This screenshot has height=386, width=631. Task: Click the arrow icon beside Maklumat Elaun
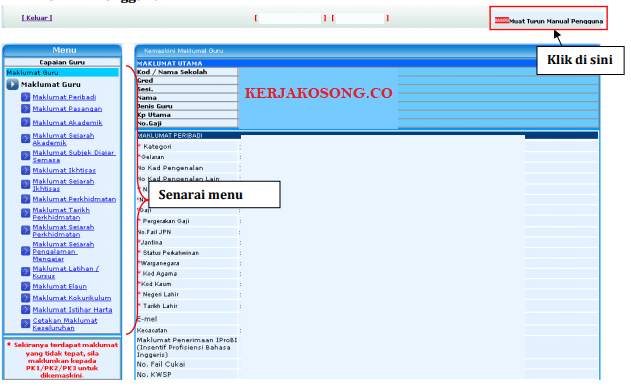click(x=26, y=286)
